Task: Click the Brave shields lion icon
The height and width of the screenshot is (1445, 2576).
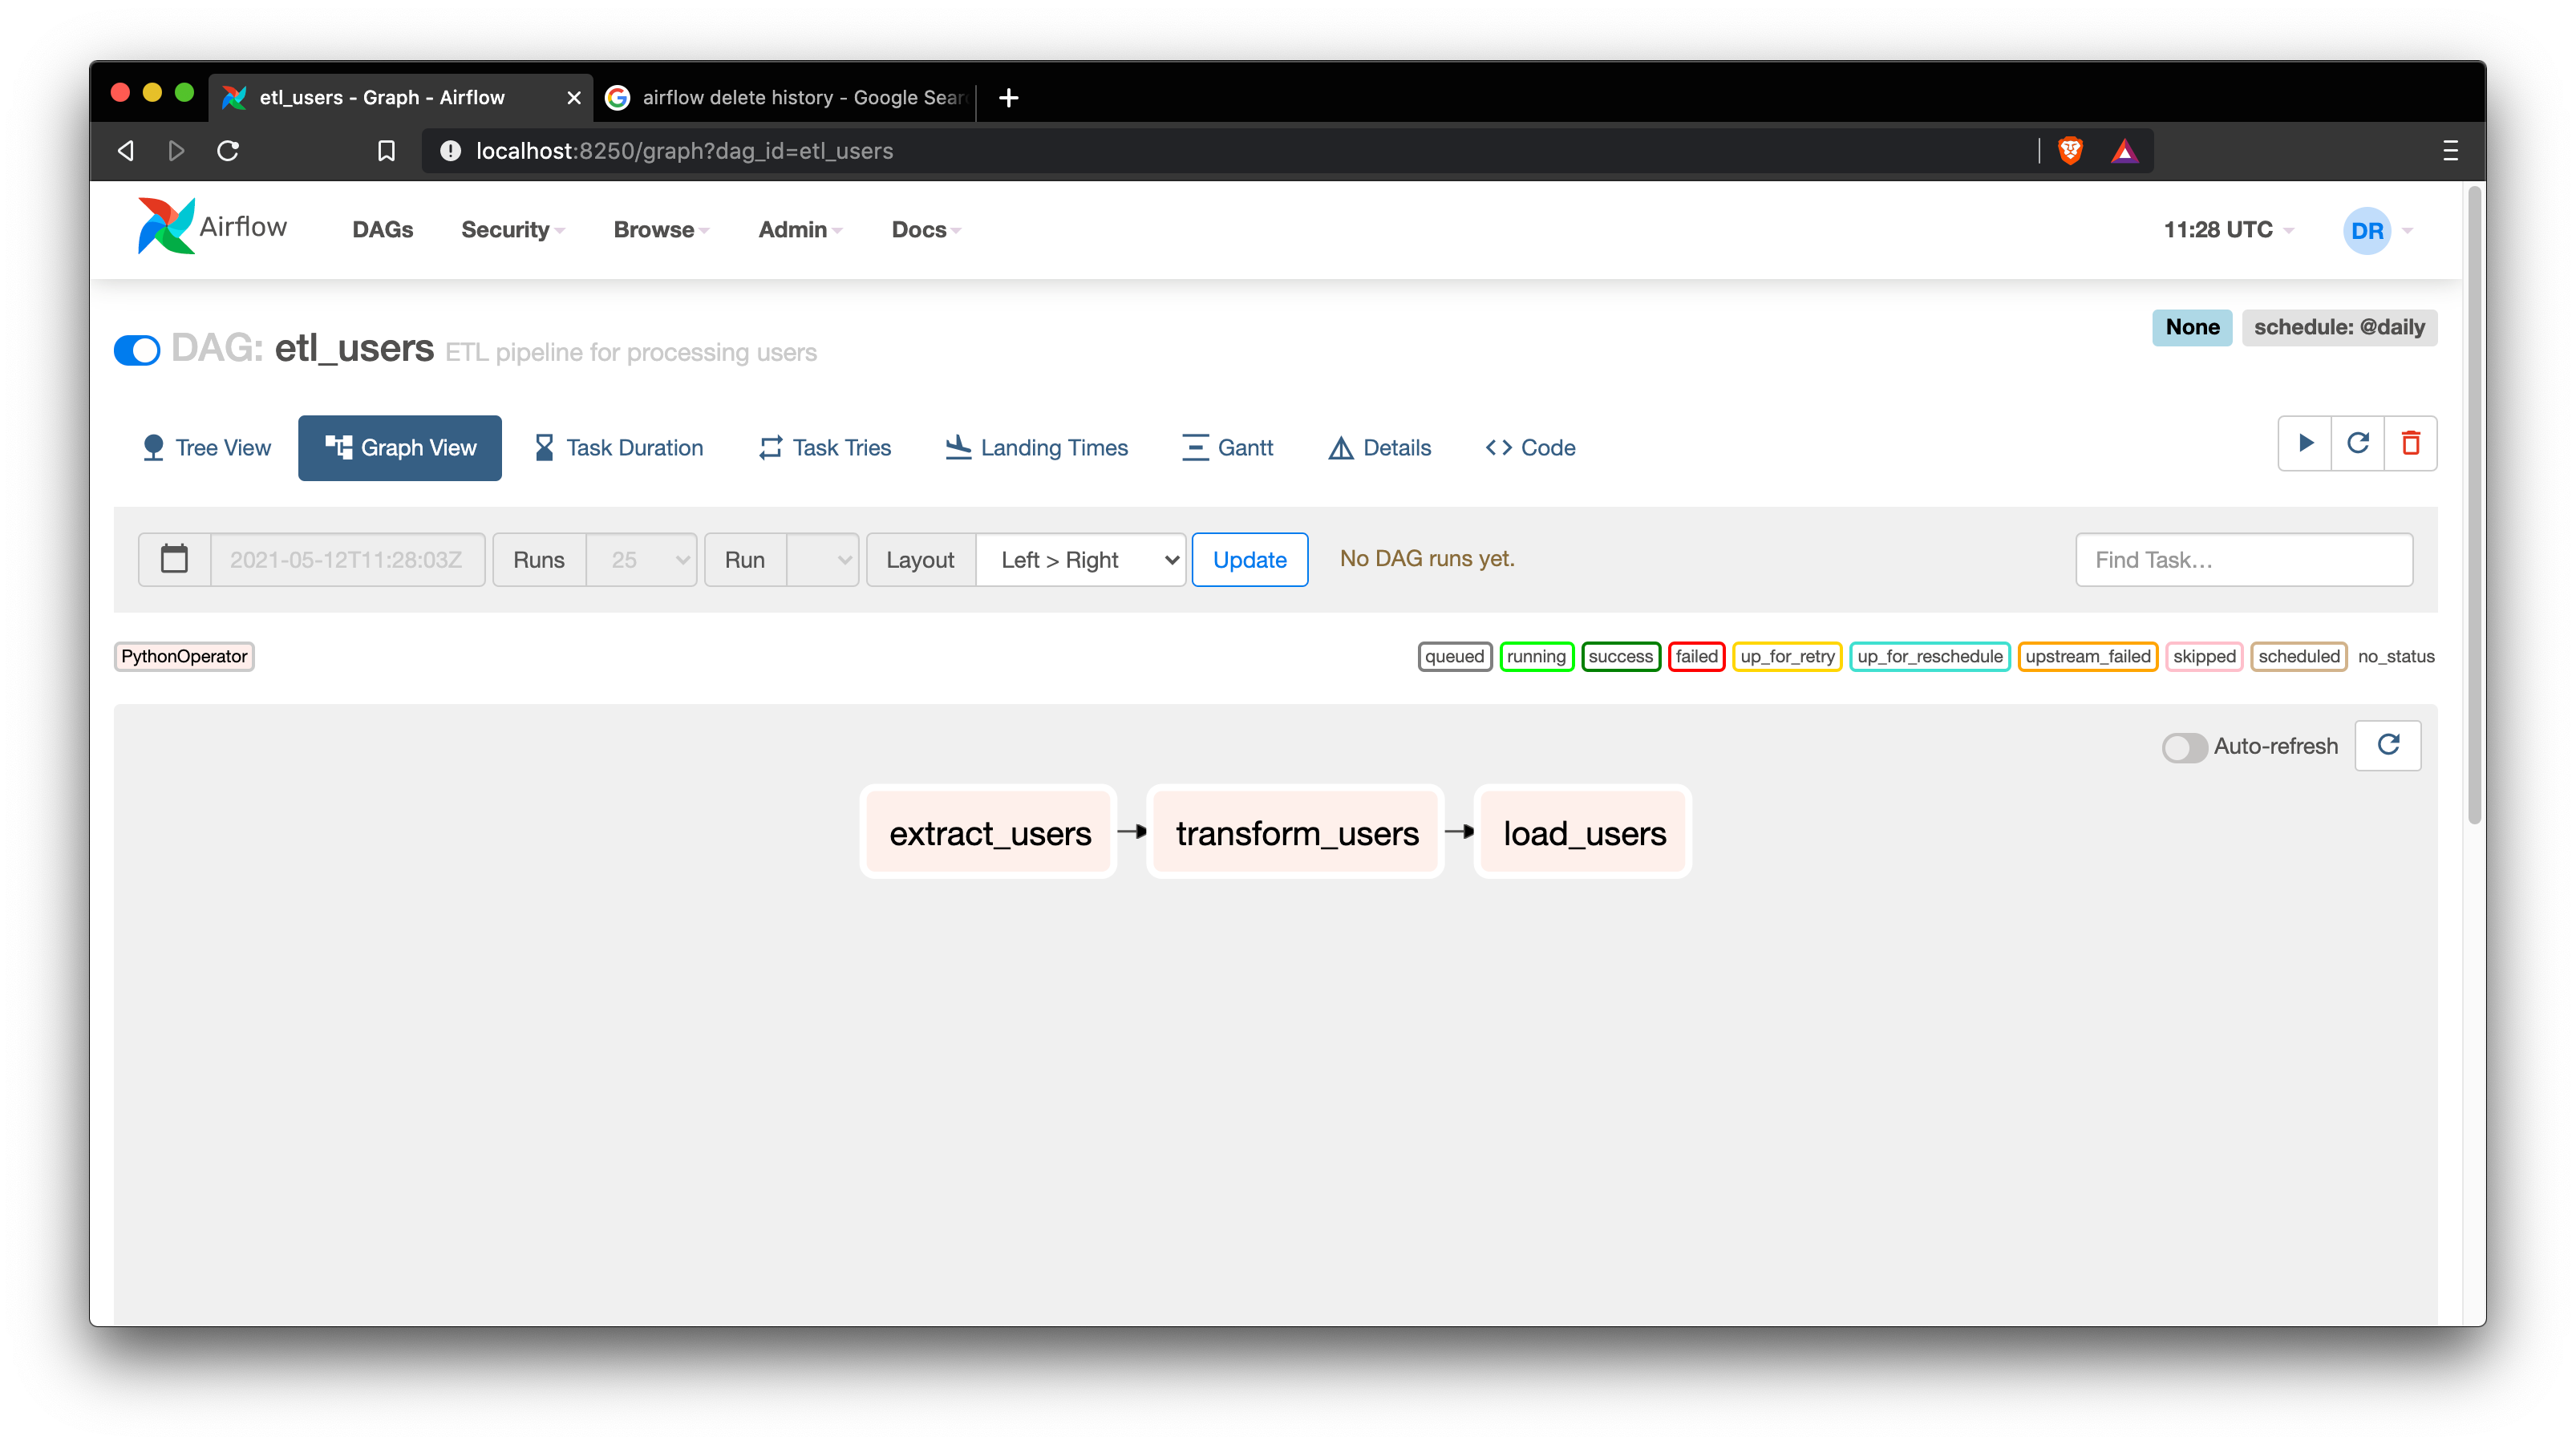Action: (2070, 151)
